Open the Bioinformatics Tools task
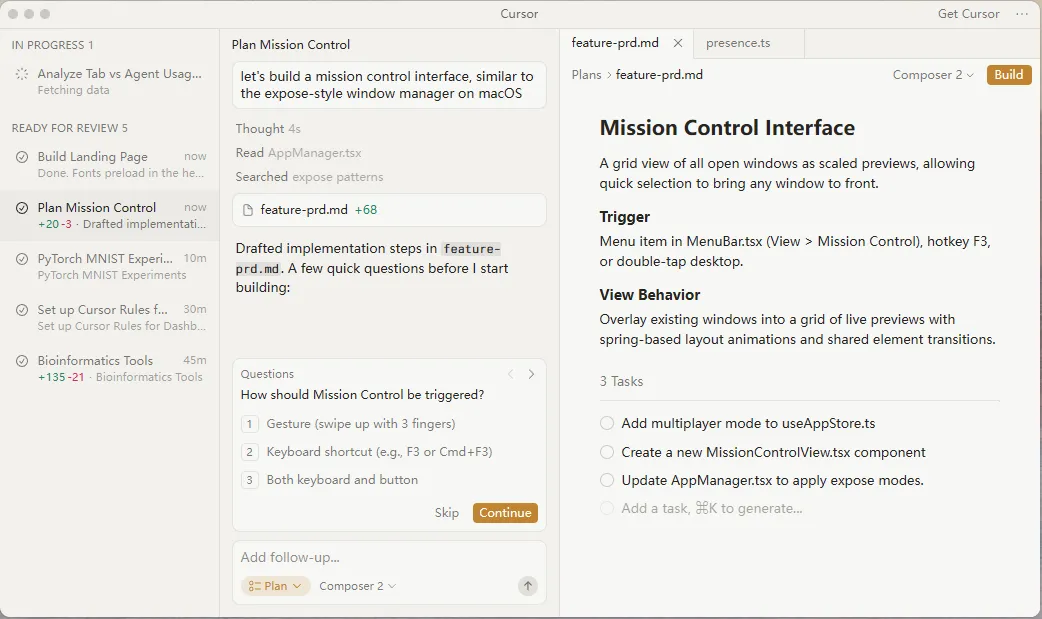 click(x=110, y=368)
